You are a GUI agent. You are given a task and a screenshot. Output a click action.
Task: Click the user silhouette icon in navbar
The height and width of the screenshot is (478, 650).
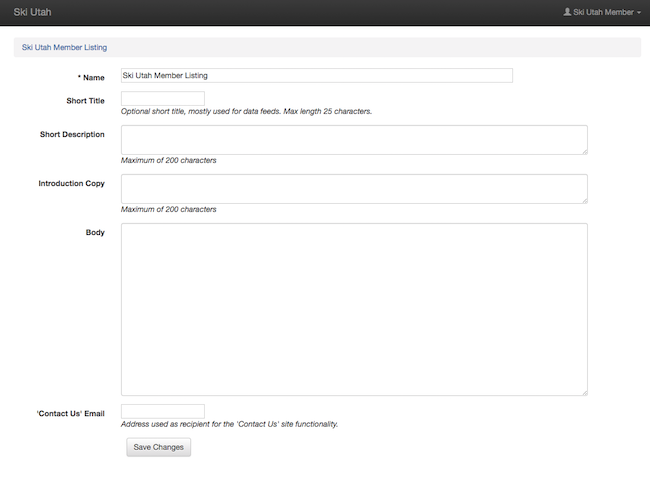[x=567, y=12]
